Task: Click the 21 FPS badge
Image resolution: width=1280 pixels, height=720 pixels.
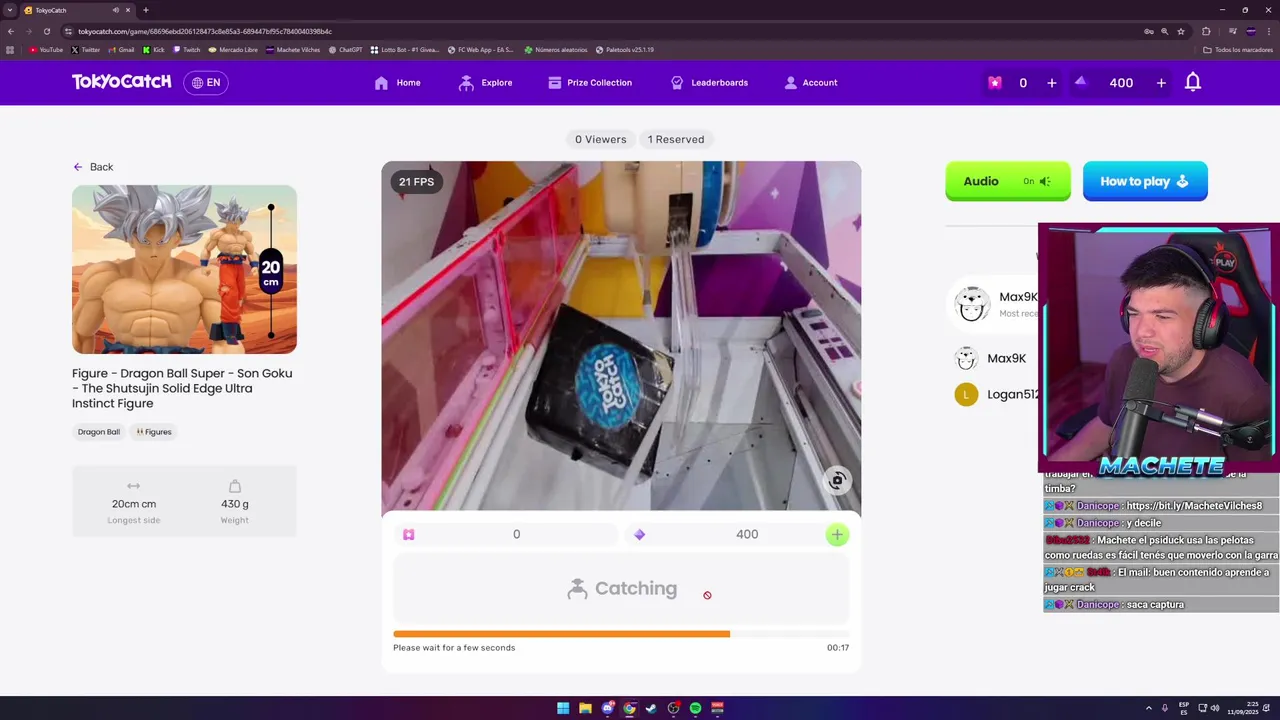Action: pos(416,182)
